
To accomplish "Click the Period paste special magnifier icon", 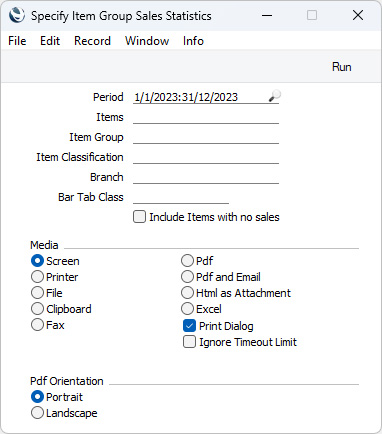I will [x=274, y=97].
